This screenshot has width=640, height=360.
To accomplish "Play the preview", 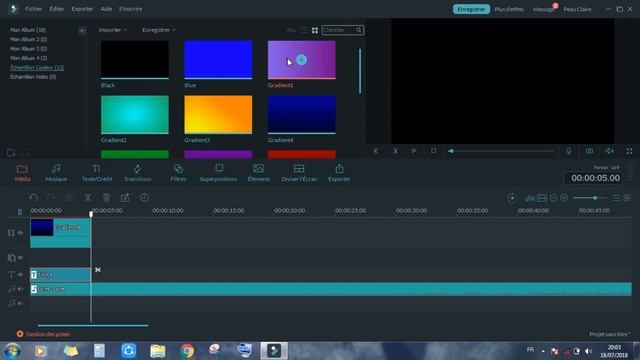I will coord(414,151).
